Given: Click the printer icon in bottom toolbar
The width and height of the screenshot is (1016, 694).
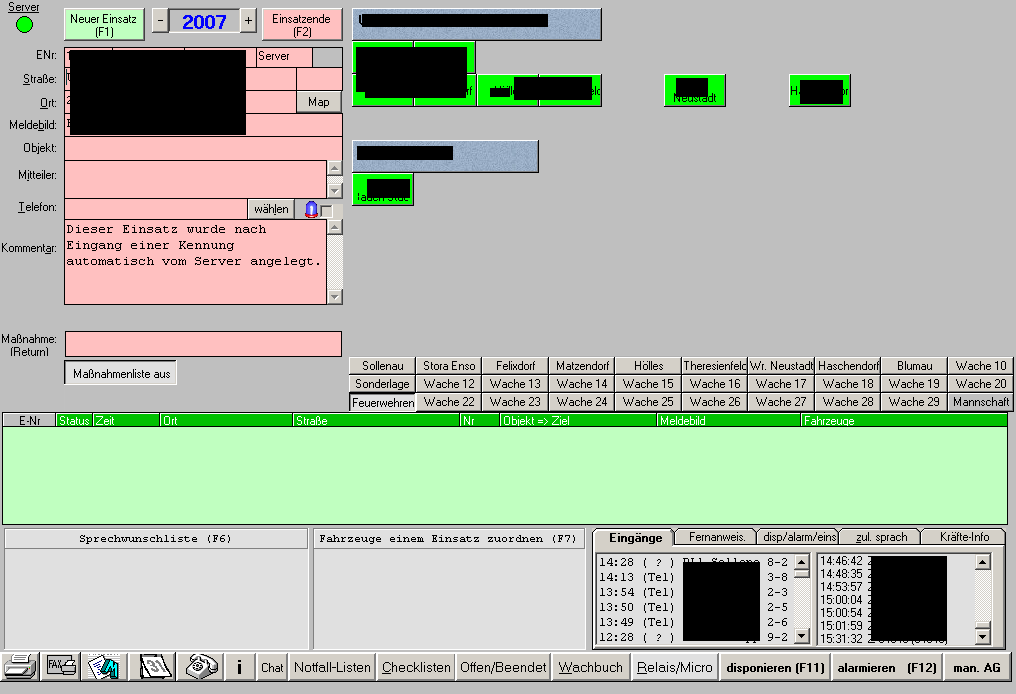Looking at the screenshot, I should (x=20, y=667).
